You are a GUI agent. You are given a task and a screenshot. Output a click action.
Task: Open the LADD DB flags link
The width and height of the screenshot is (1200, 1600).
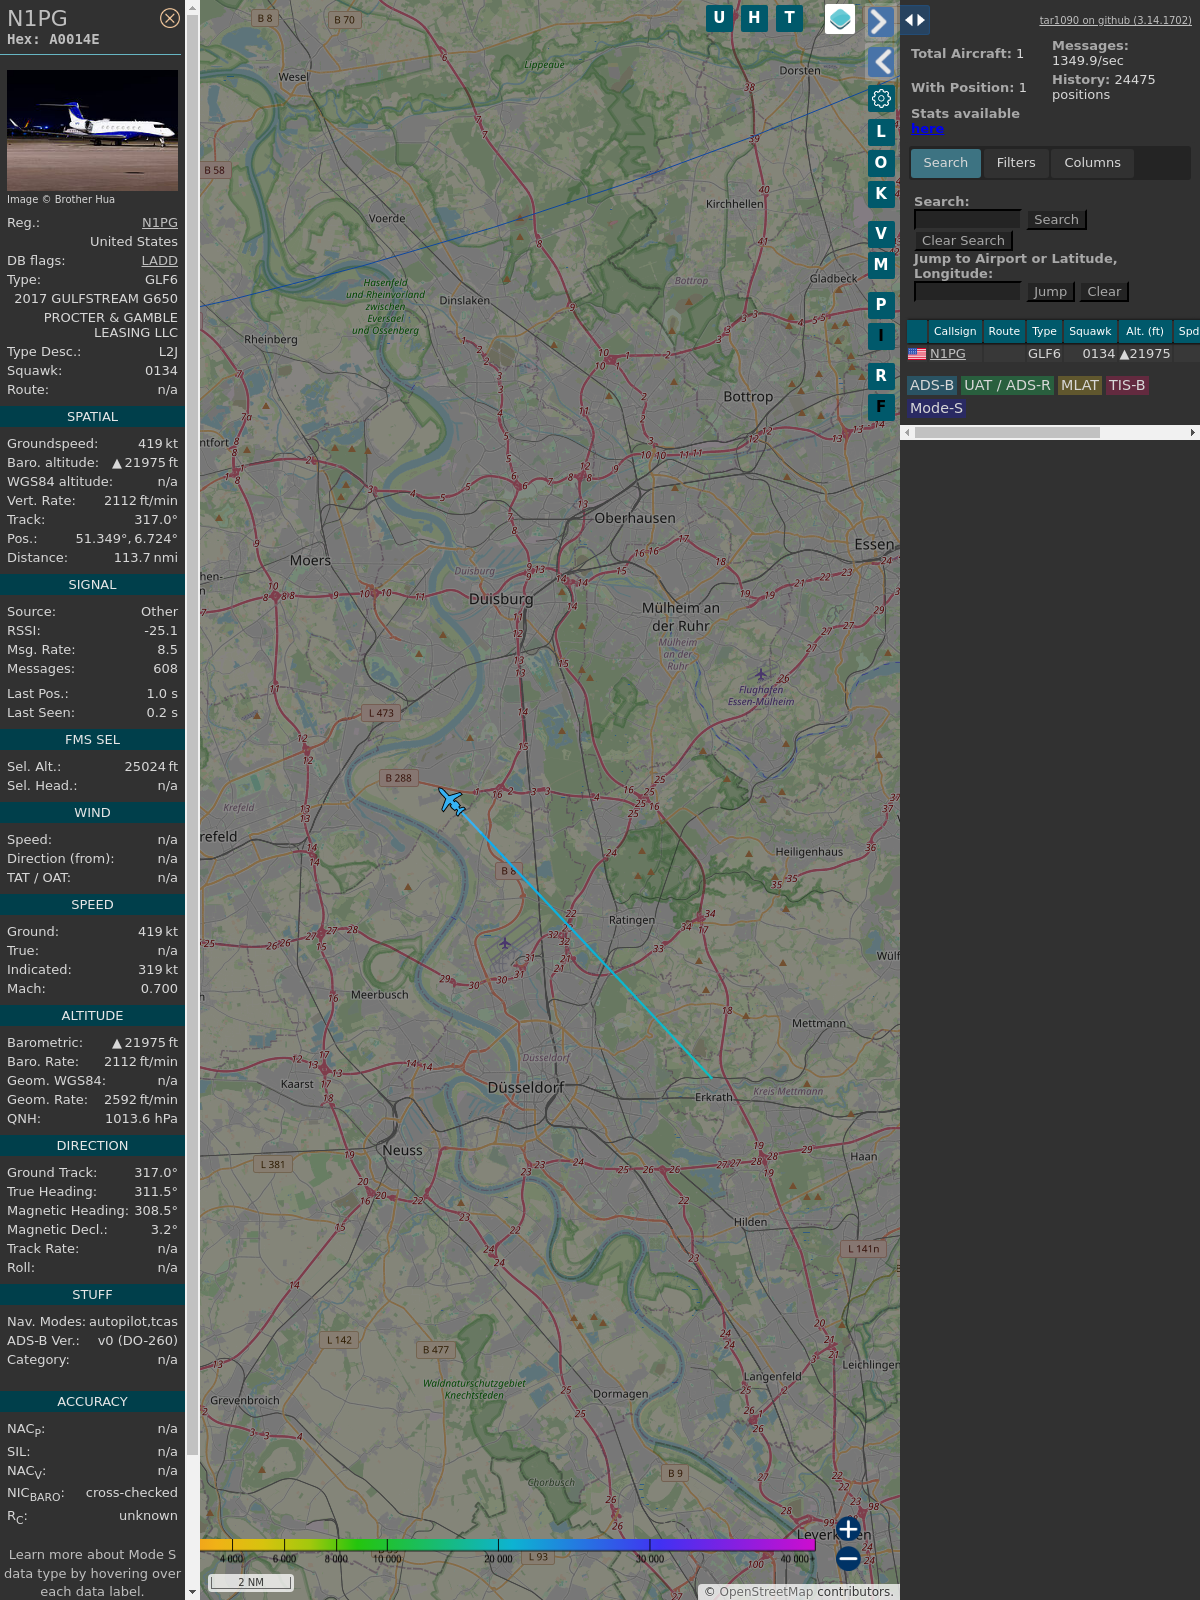pos(159,261)
